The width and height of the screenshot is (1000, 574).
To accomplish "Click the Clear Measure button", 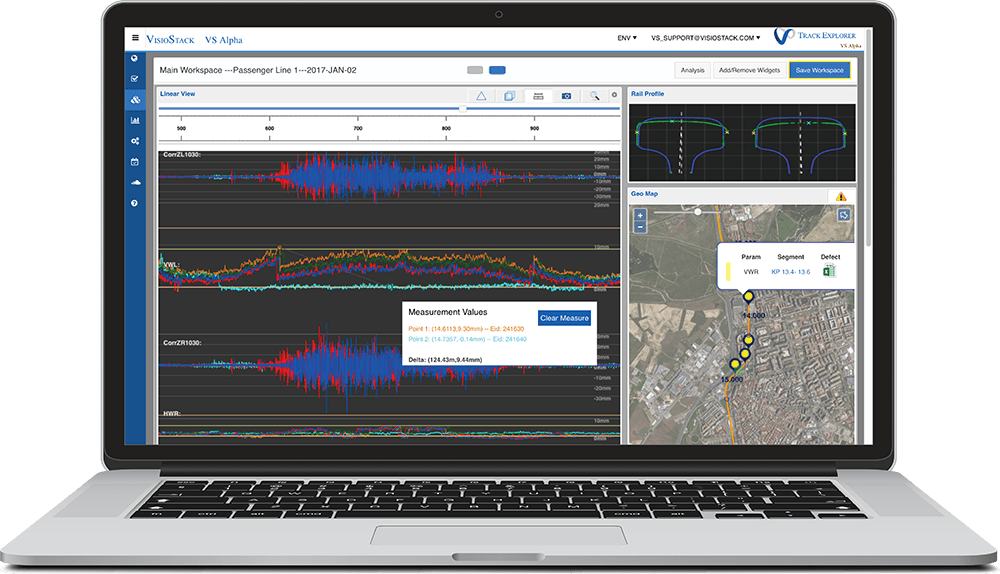I will [x=564, y=318].
